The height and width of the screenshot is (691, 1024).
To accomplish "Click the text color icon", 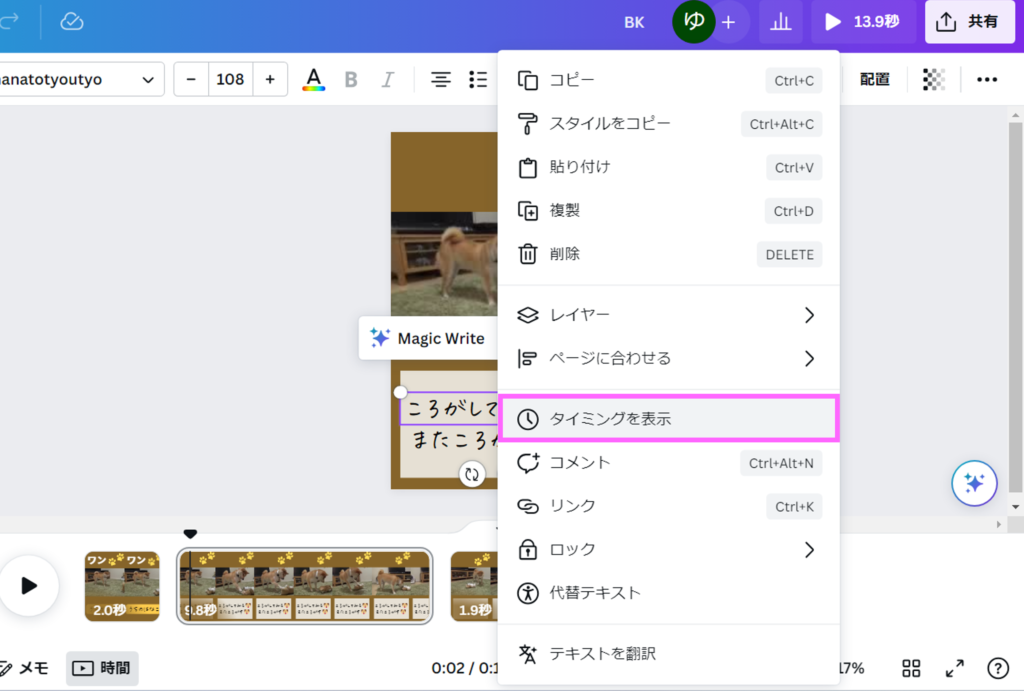I will (314, 79).
